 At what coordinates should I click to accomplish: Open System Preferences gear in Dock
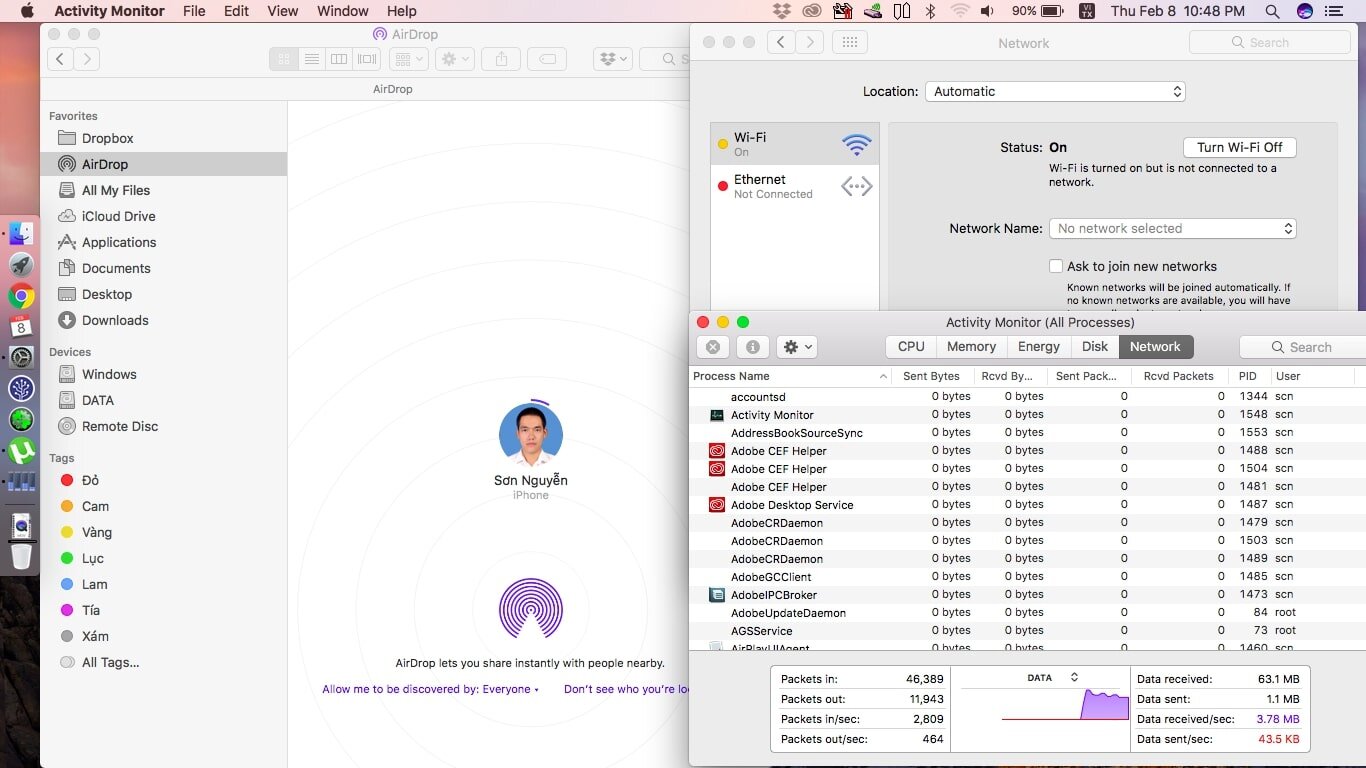click(x=21, y=358)
